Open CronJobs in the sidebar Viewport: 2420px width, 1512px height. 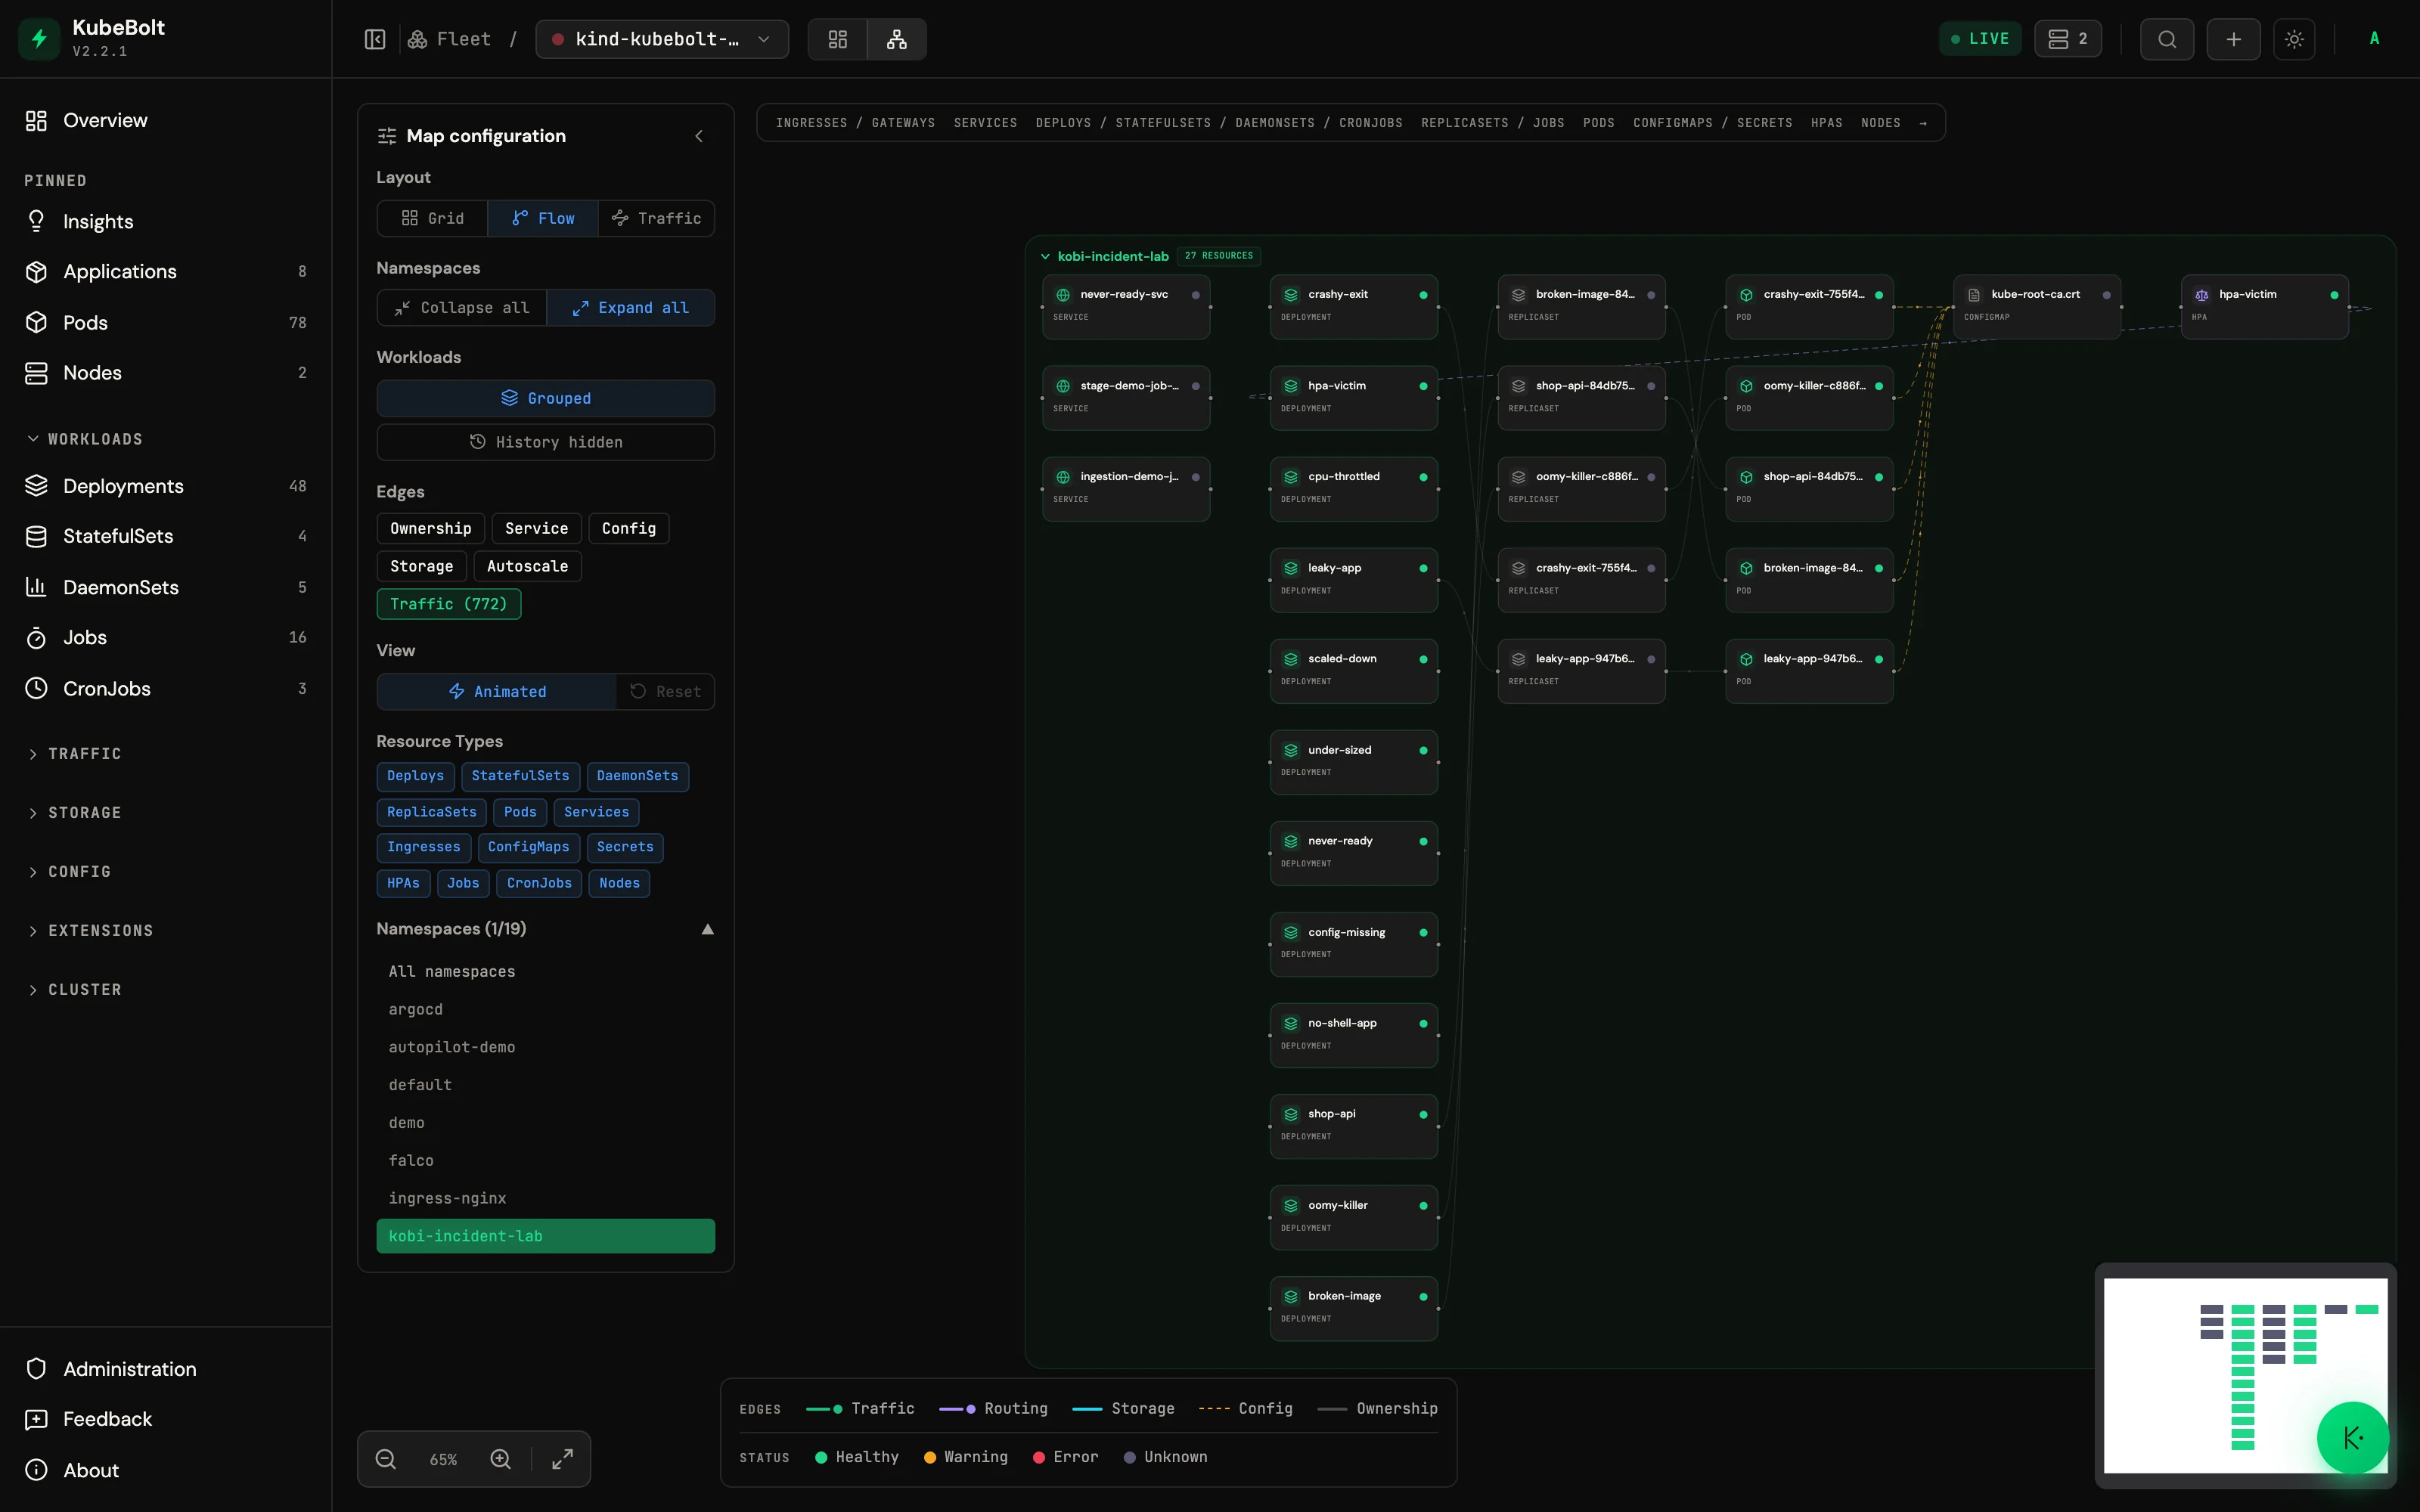(x=166, y=688)
